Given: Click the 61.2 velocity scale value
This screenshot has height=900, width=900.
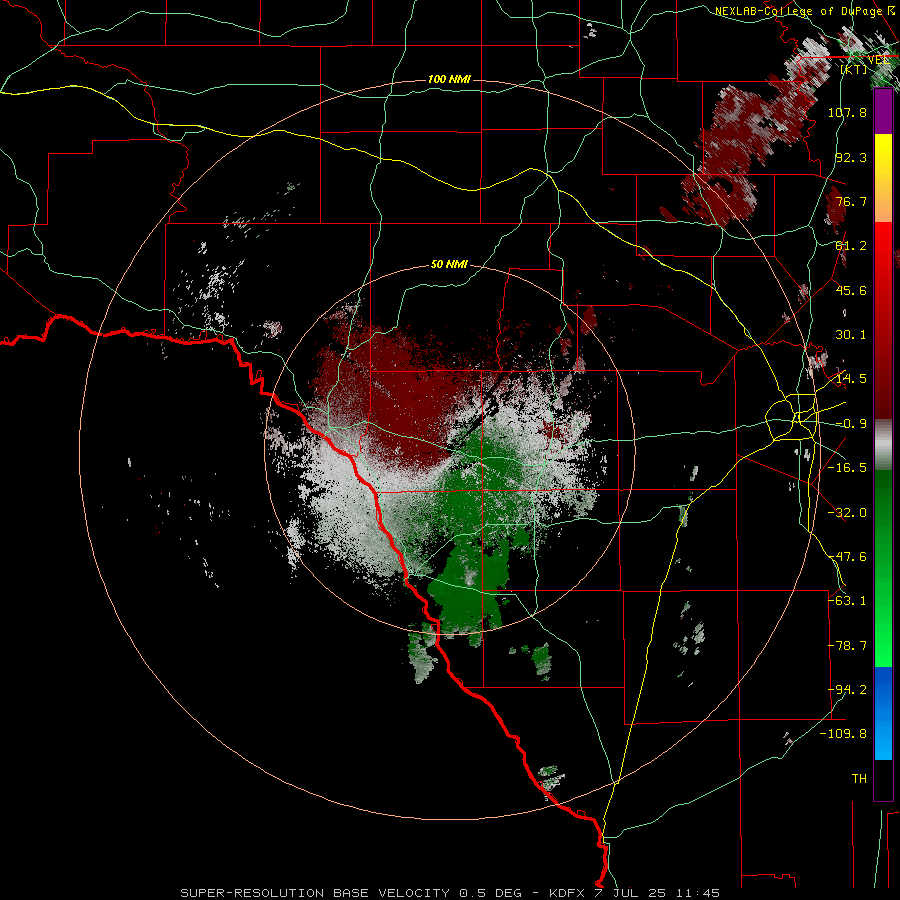Looking at the screenshot, I should point(851,246).
